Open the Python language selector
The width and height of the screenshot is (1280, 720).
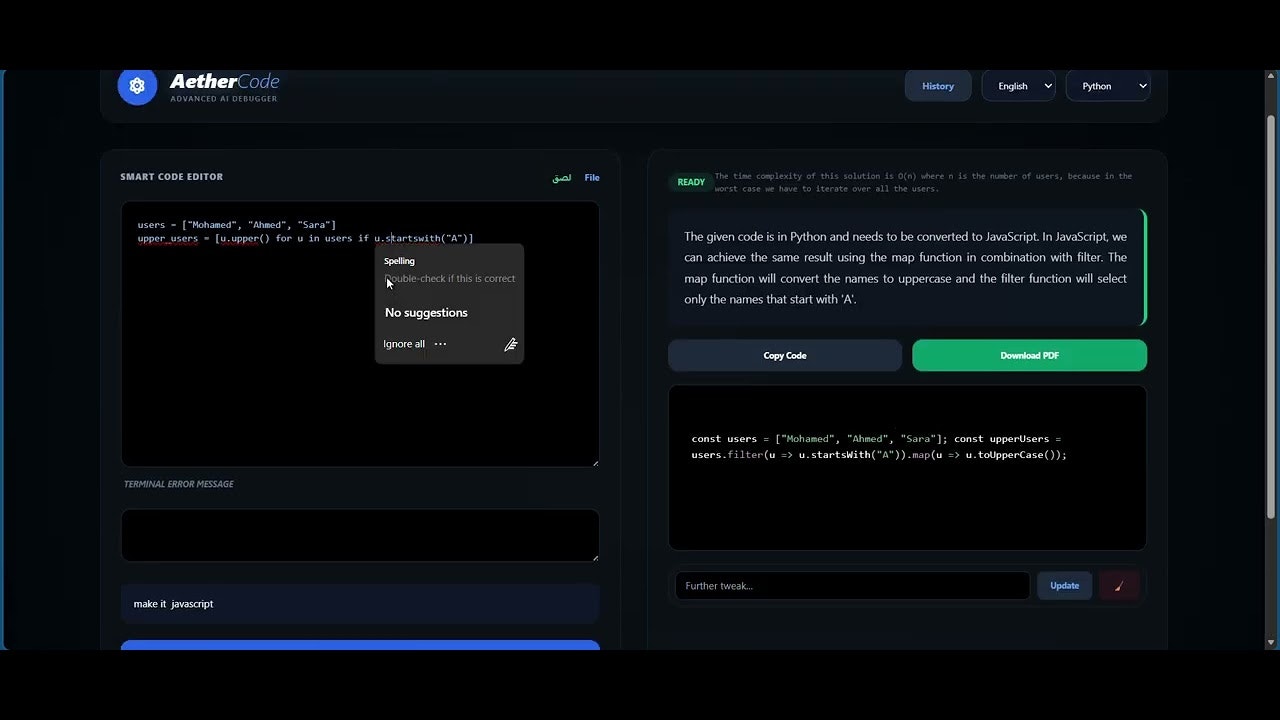tap(1107, 86)
